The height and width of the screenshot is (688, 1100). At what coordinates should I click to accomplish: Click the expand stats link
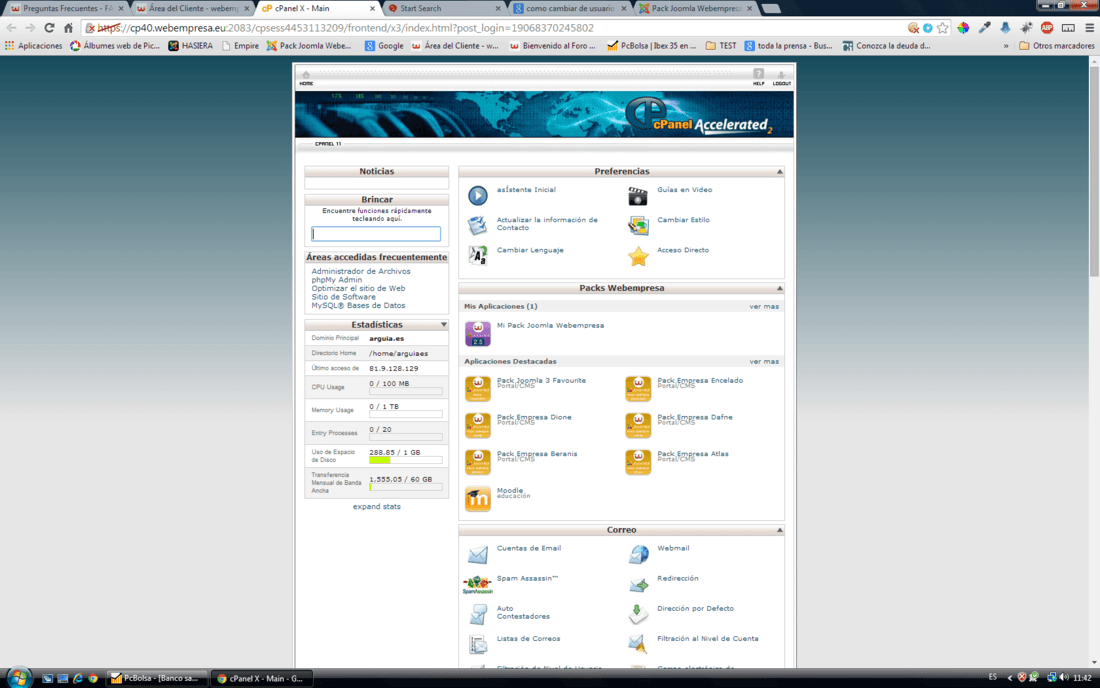[377, 506]
